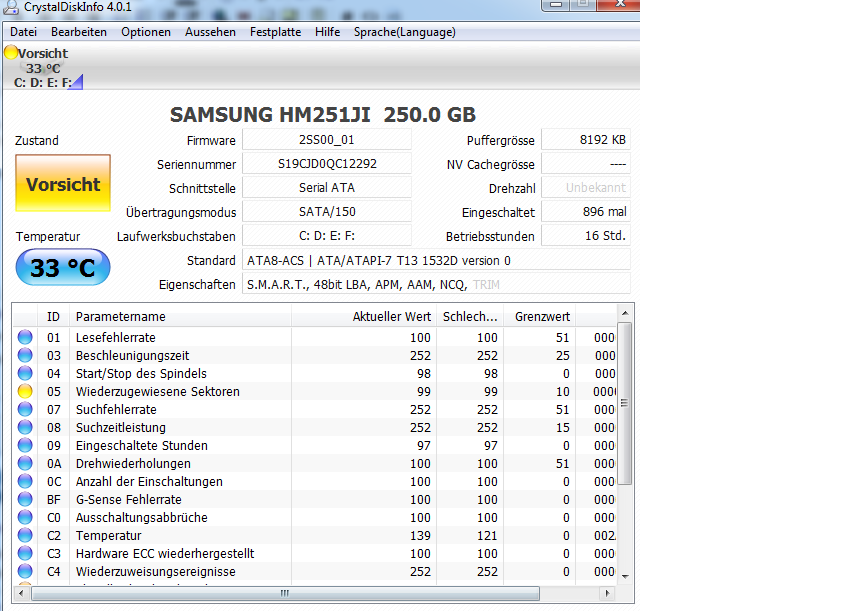The width and height of the screenshot is (864, 611).
Task: Click the status circle for Temperatur attribute row
Action: [25, 535]
